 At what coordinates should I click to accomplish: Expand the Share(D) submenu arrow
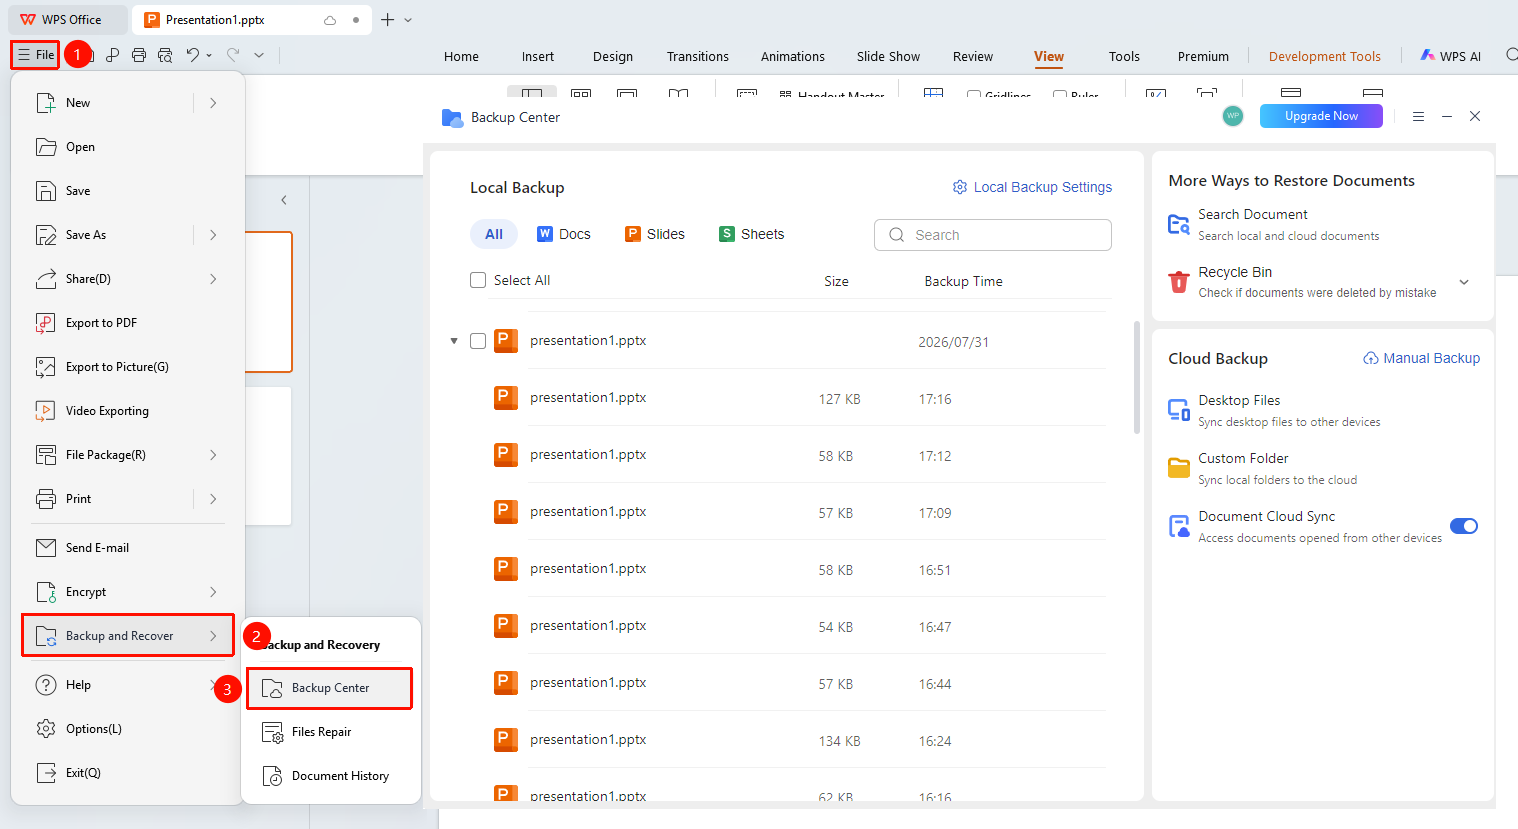click(213, 279)
